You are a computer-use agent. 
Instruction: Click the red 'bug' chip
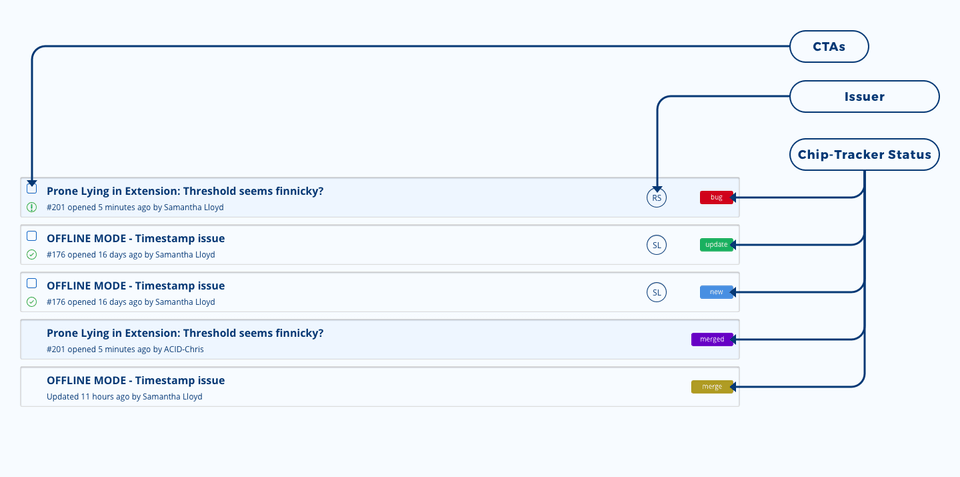coord(716,198)
